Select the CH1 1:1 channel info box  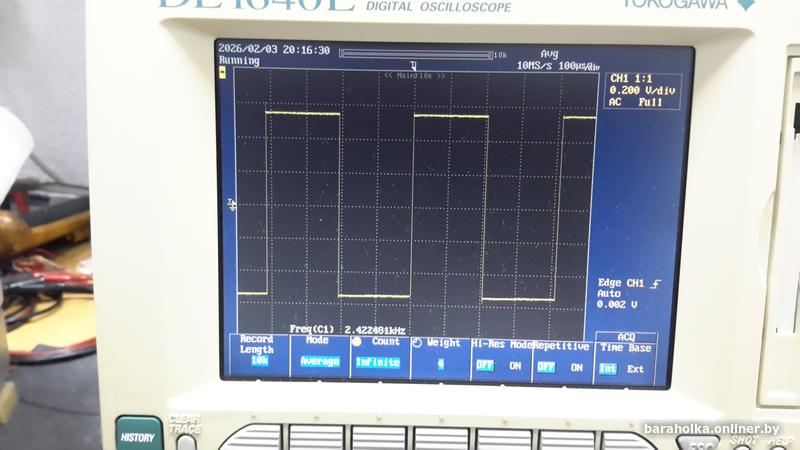643,90
